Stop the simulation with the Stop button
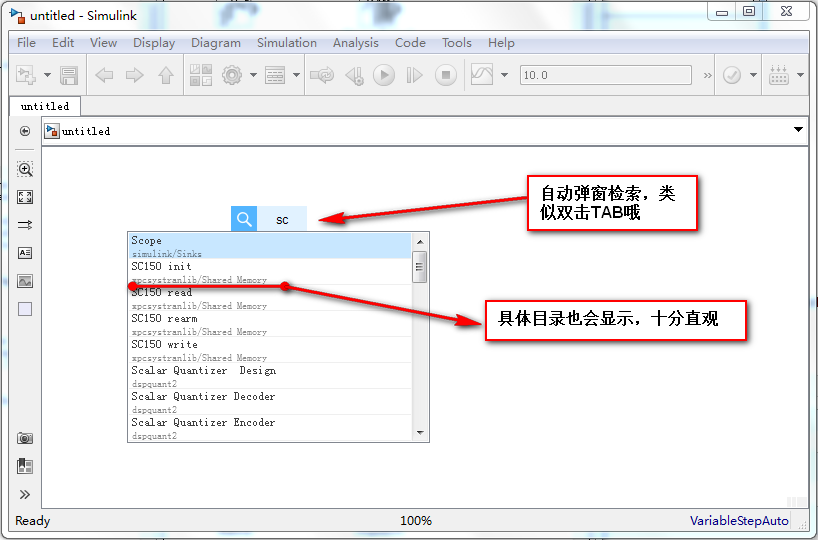The width and height of the screenshot is (818, 540). (446, 75)
